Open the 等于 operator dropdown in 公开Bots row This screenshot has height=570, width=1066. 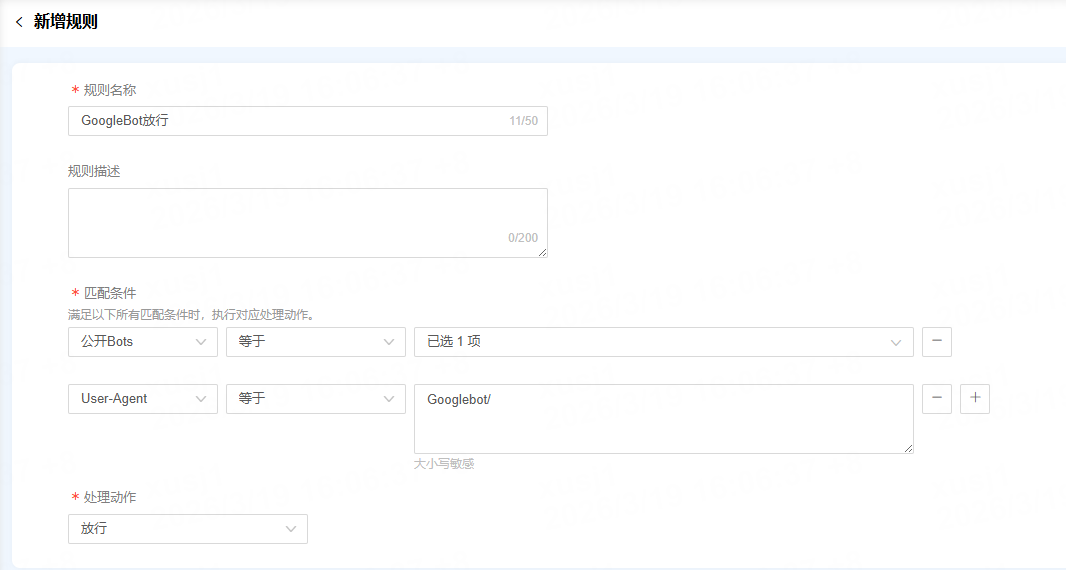coord(315,341)
